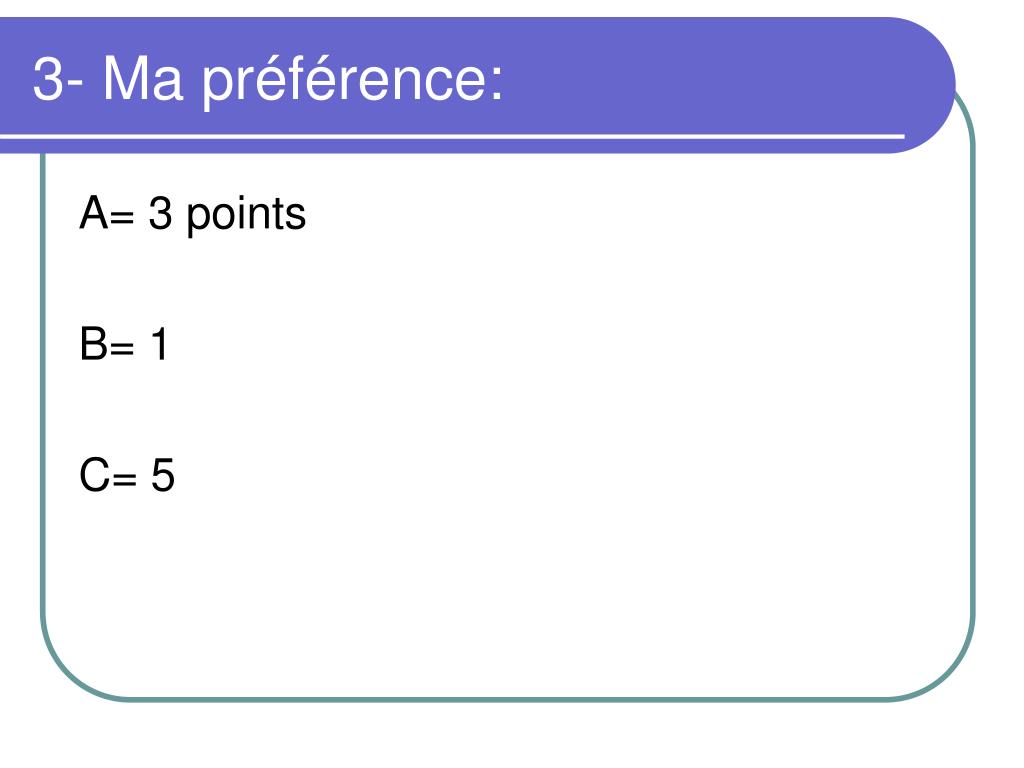
Task: Click the letter 'C' in the third line
Action: click(x=94, y=475)
